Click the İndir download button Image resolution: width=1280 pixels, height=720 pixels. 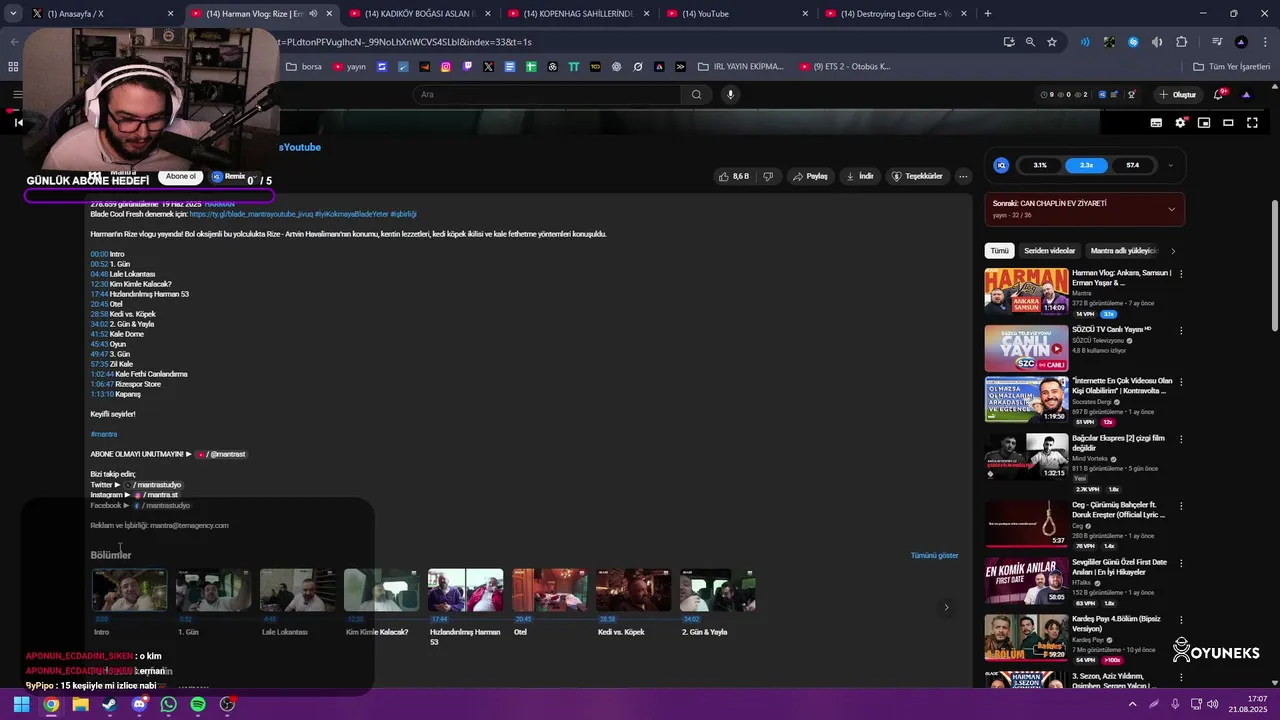tap(860, 176)
